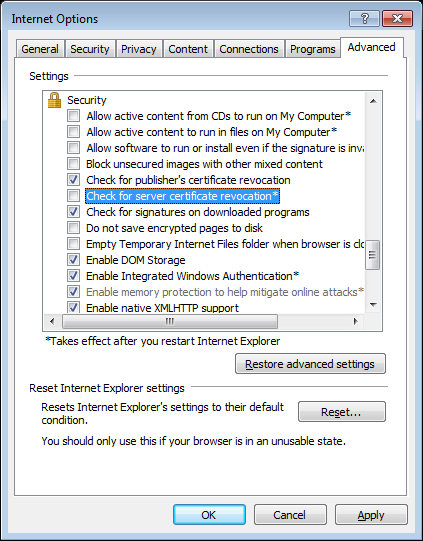
Task: Toggle Block unsecured images with mixed content
Action: [73, 164]
